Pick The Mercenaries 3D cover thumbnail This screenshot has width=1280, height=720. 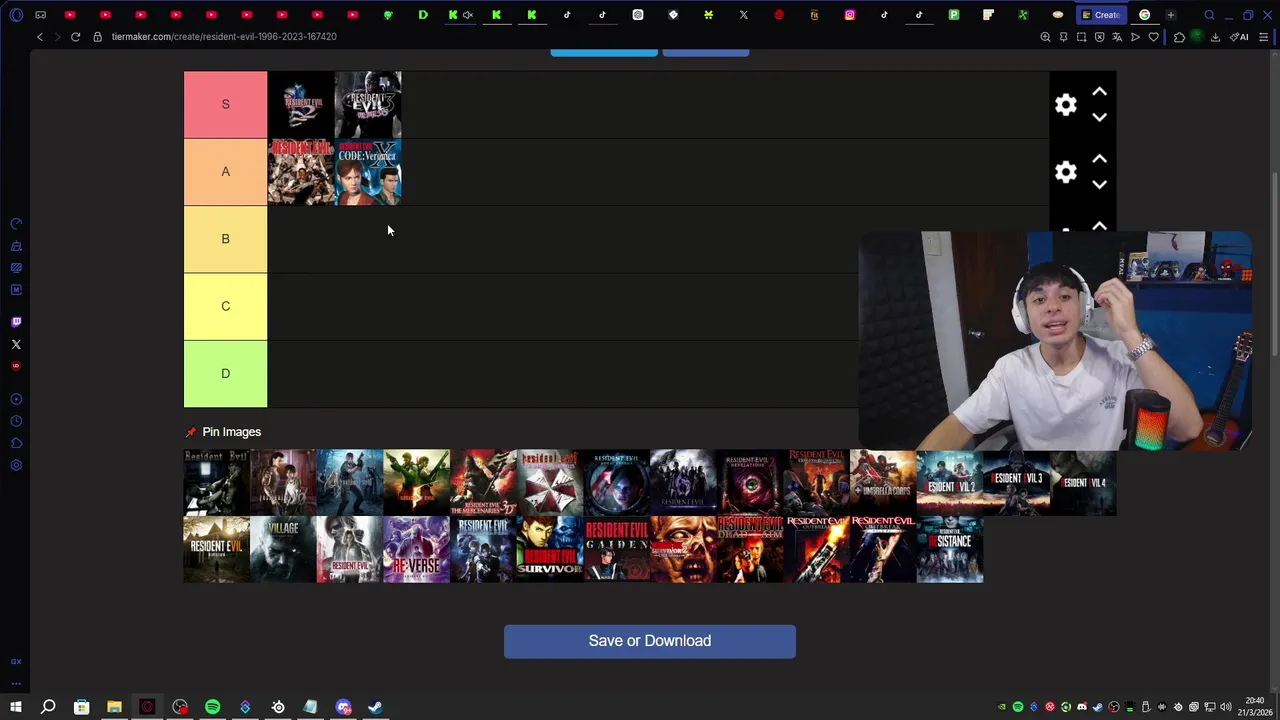pyautogui.click(x=483, y=482)
